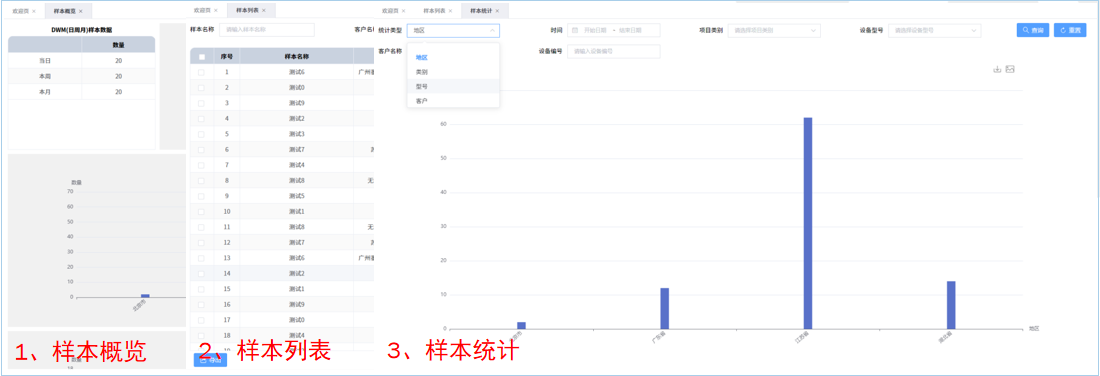Check the row 1 checkbox for 测试6

[202, 72]
